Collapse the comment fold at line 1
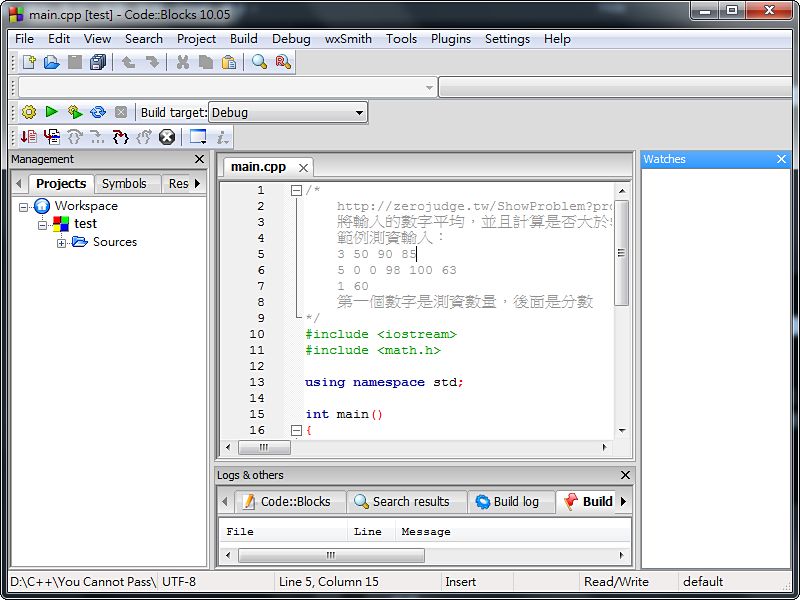The height and width of the screenshot is (600, 800). 296,191
